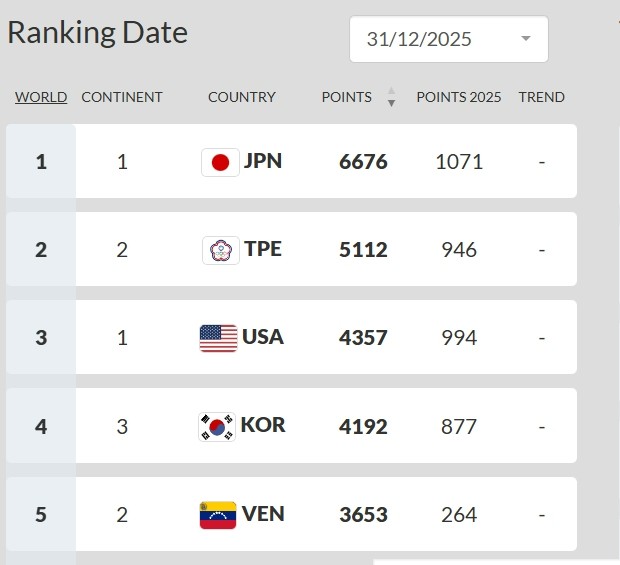The width and height of the screenshot is (620, 565).
Task: Click the COUNTRY column header
Action: (242, 97)
